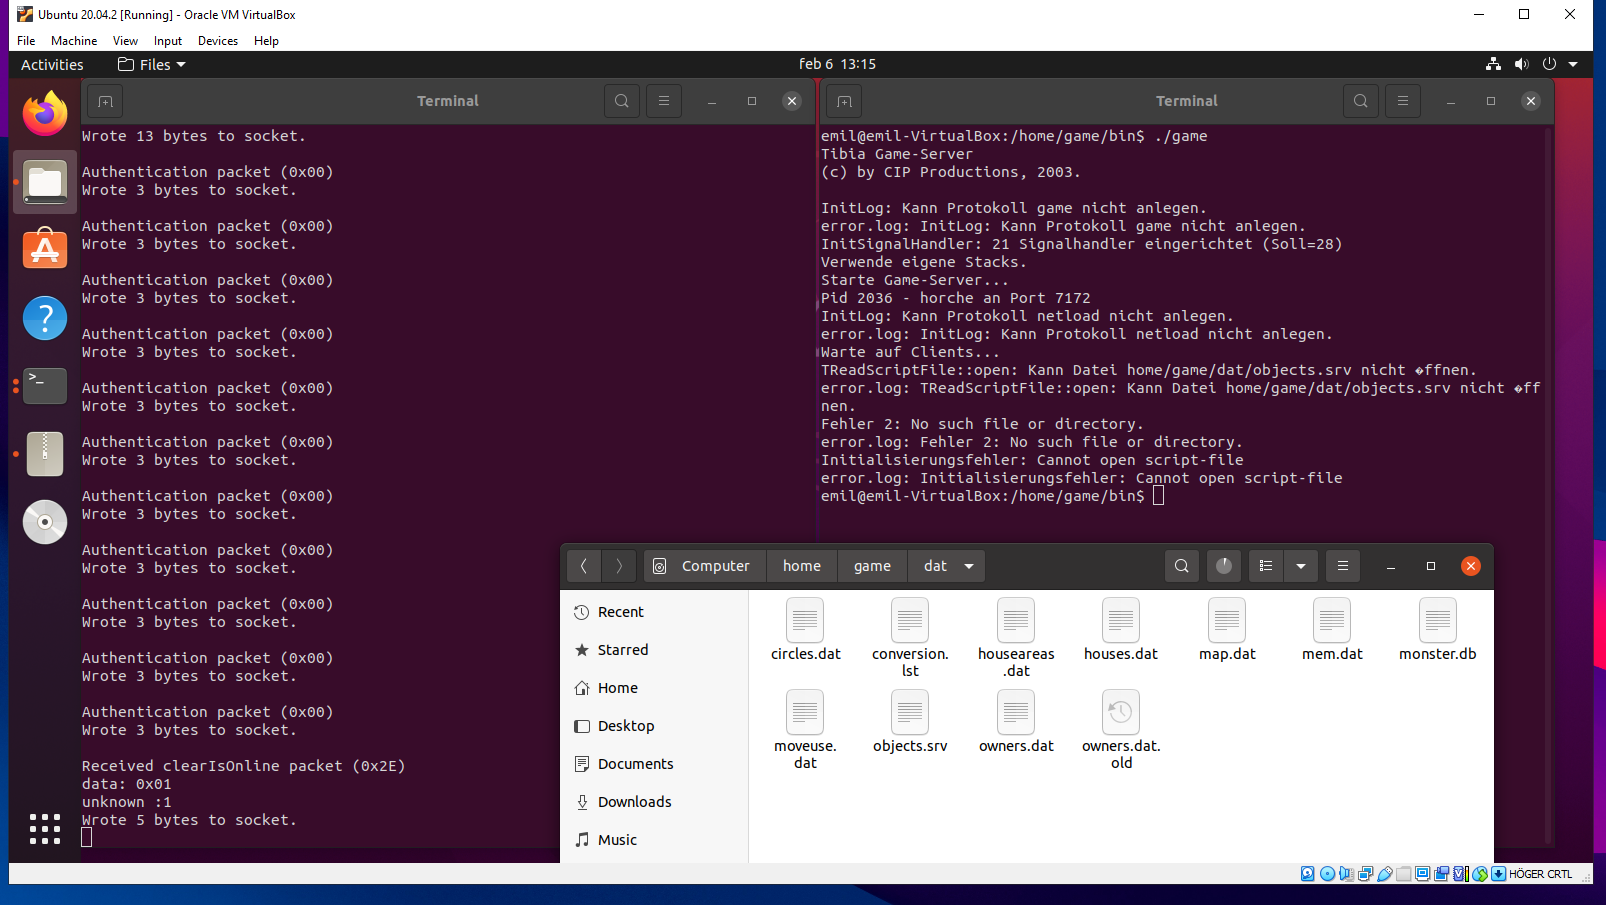Screen dimensions: 1606x905
Task: Click the power icon in top bar
Action: (1549, 64)
